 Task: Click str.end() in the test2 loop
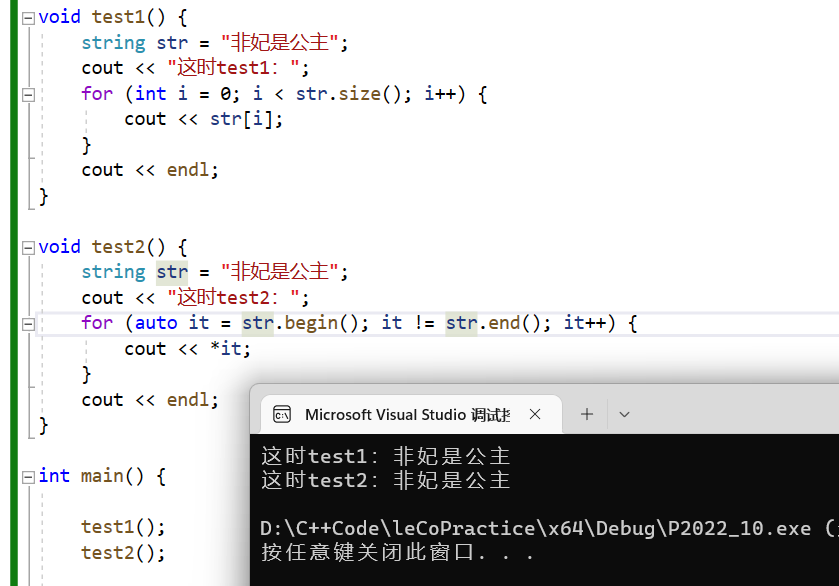click(x=493, y=323)
